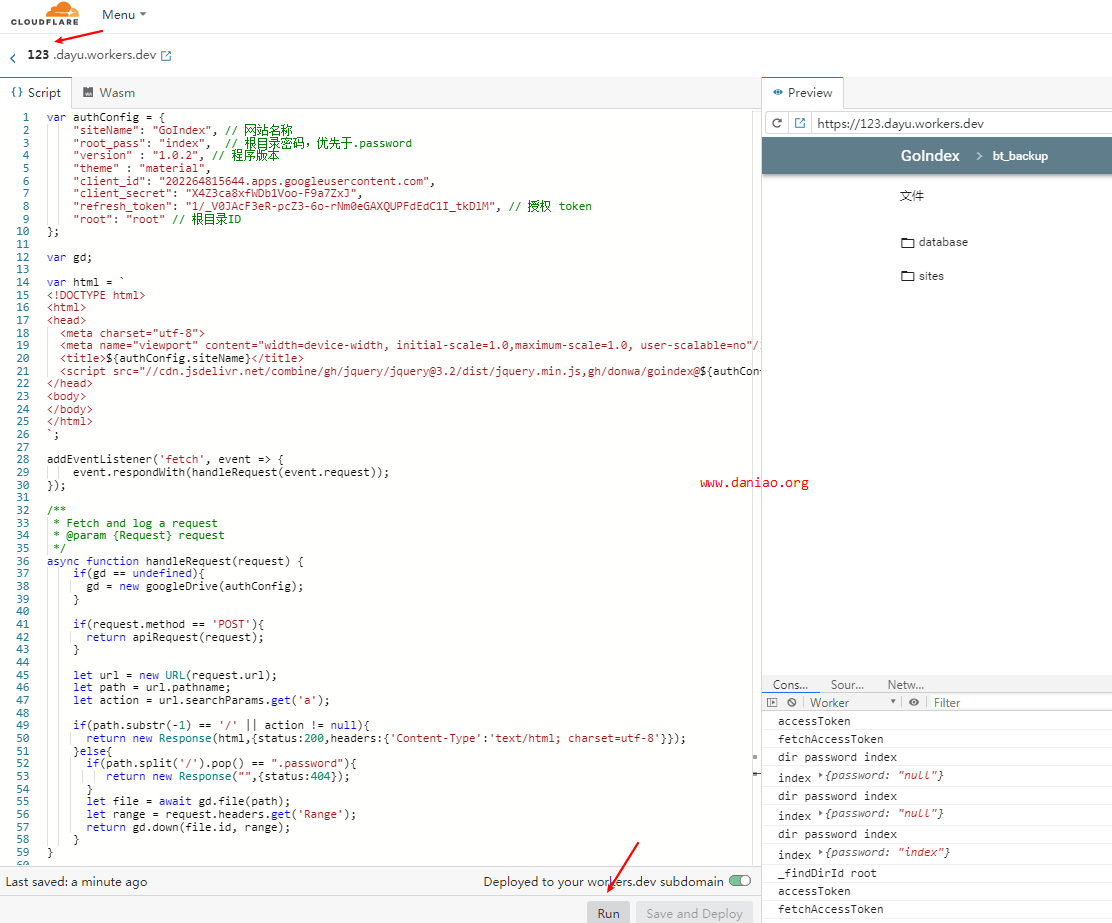The width and height of the screenshot is (1112, 923).
Task: Click the Last saved status text
Action: coord(77,882)
